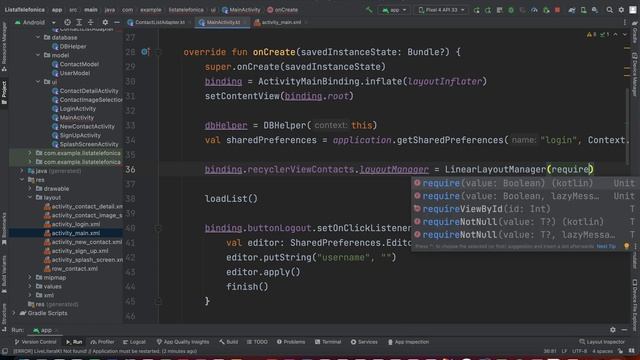Image resolution: width=640 pixels, height=360 pixels.
Task: Open the Device Manager toolbar icon
Action: click(583, 10)
